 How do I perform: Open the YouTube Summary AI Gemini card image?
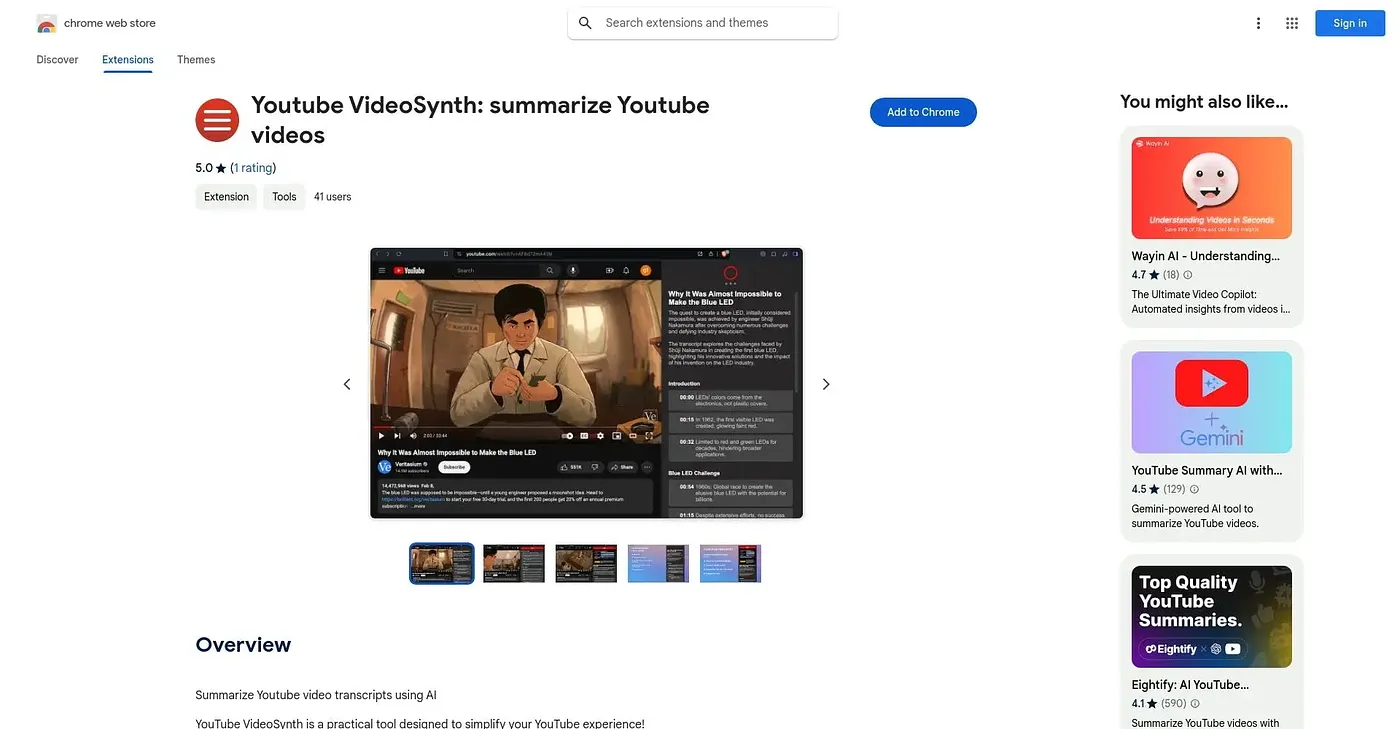coord(1212,402)
